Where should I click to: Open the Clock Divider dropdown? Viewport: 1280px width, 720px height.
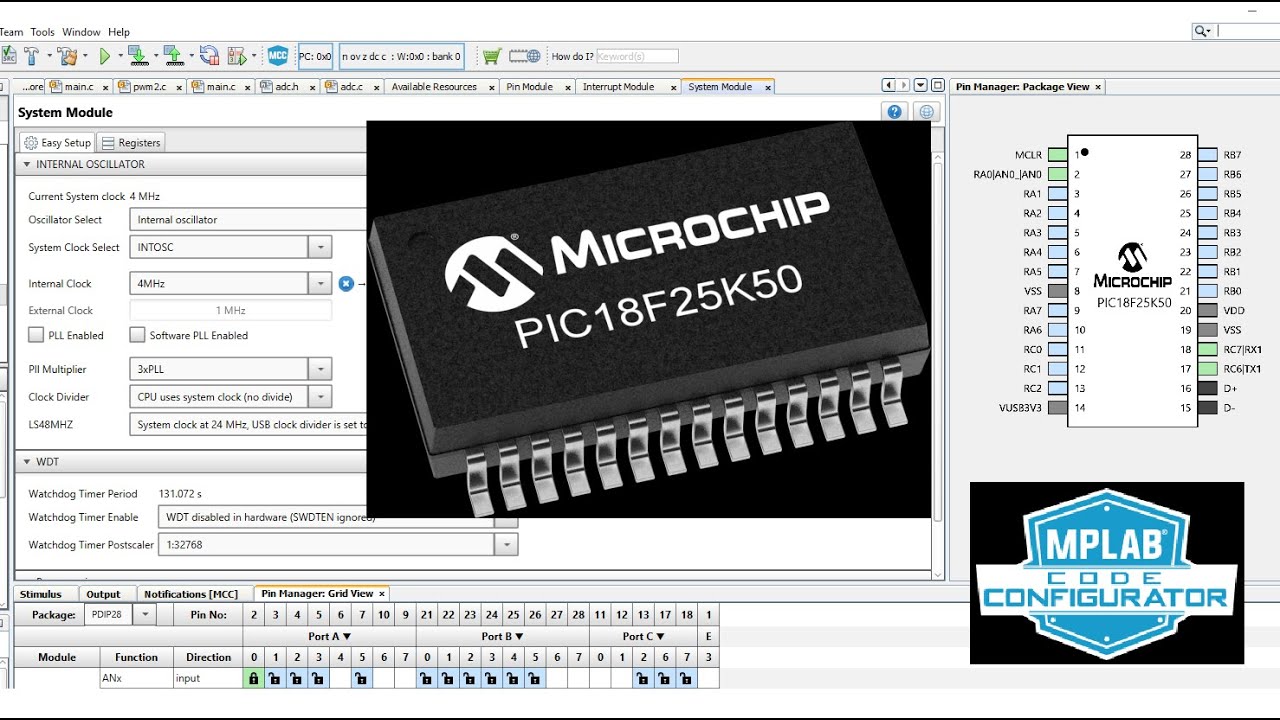coord(320,397)
